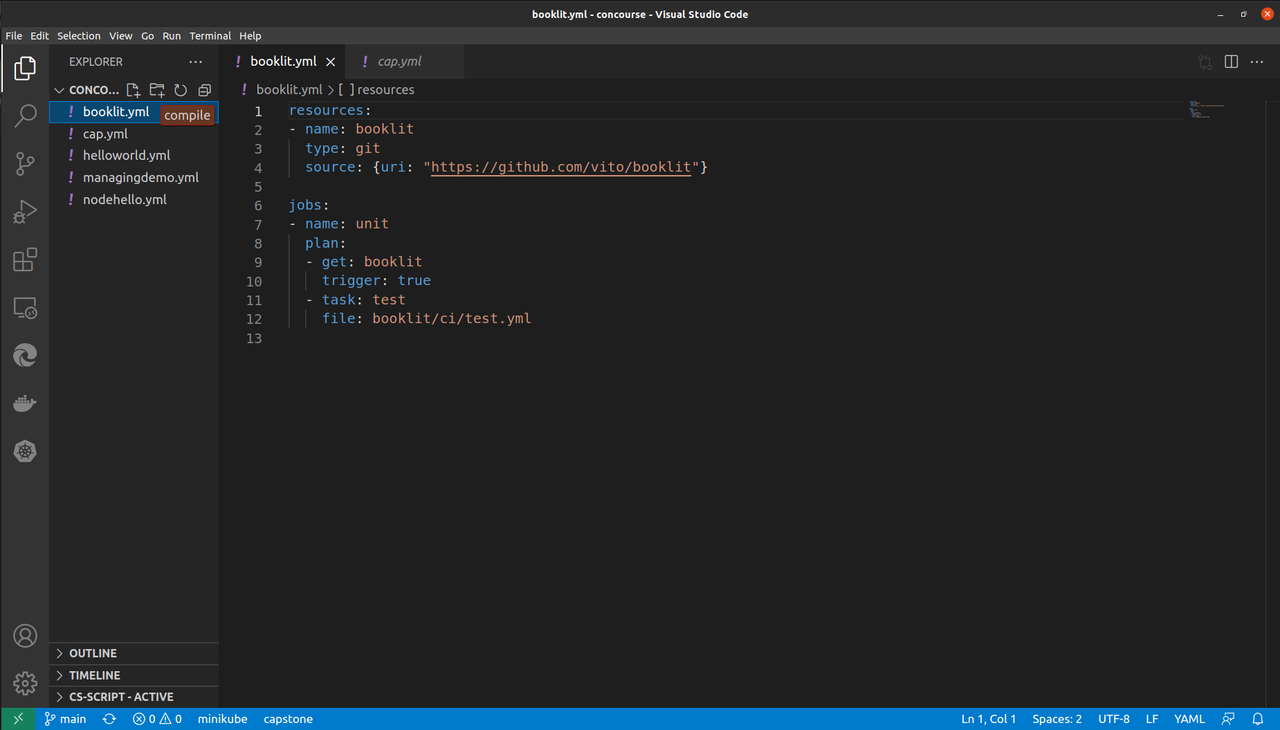Refresh the Explorer file list
The height and width of the screenshot is (730, 1280).
tap(181, 90)
